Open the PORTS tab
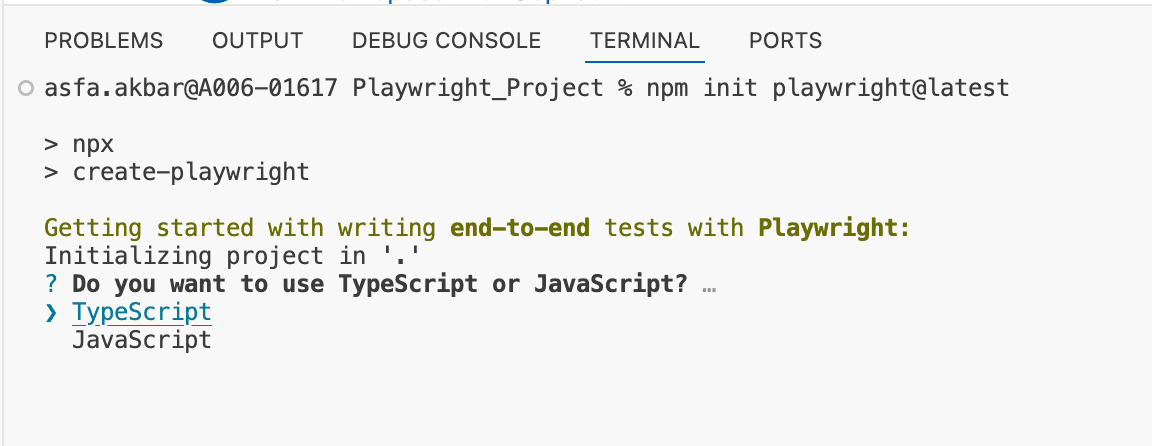Viewport: 1152px width, 446px height. [x=785, y=41]
